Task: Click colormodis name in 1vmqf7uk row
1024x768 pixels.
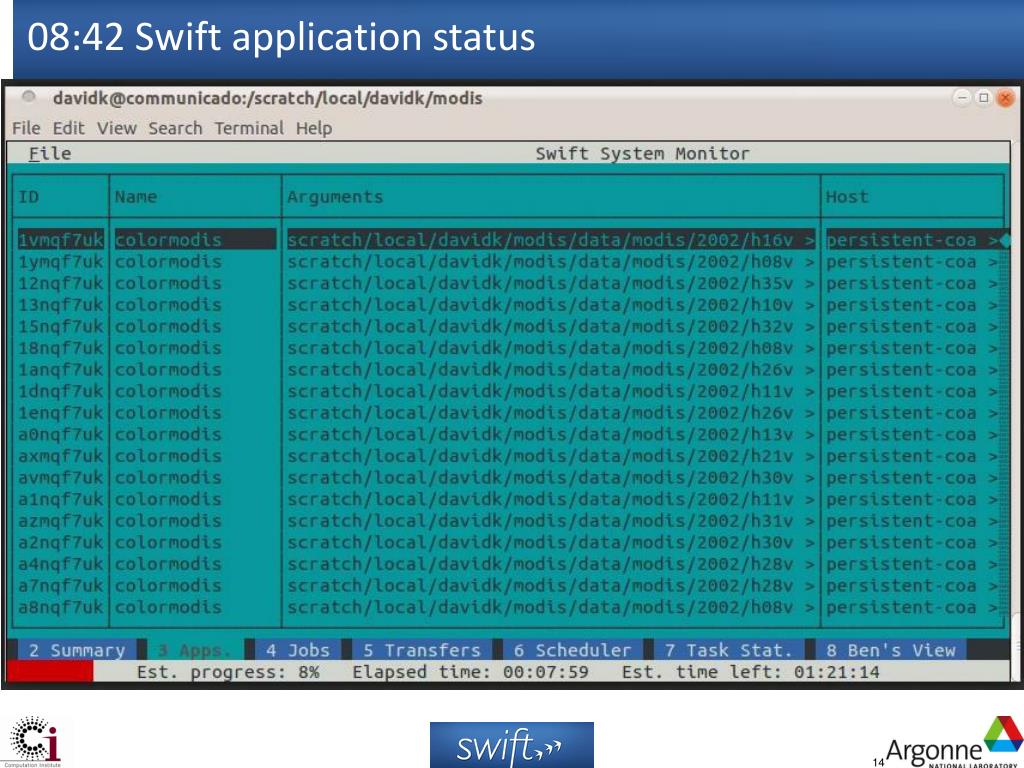Action: [195, 240]
